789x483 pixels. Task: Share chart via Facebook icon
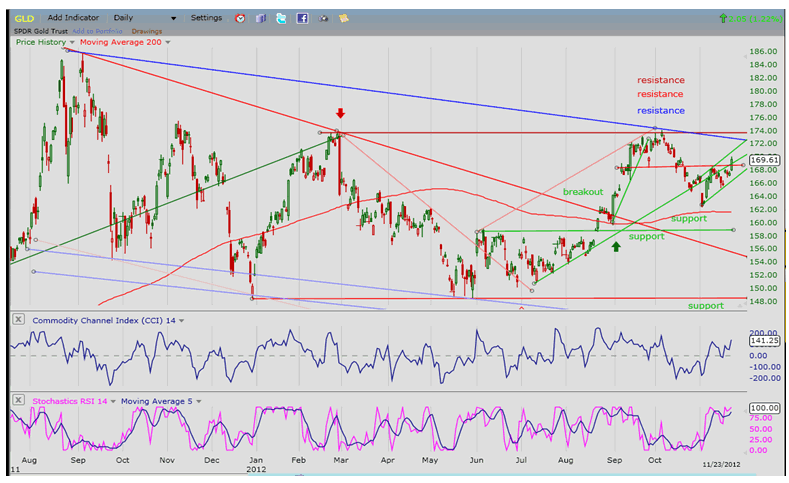[x=302, y=18]
